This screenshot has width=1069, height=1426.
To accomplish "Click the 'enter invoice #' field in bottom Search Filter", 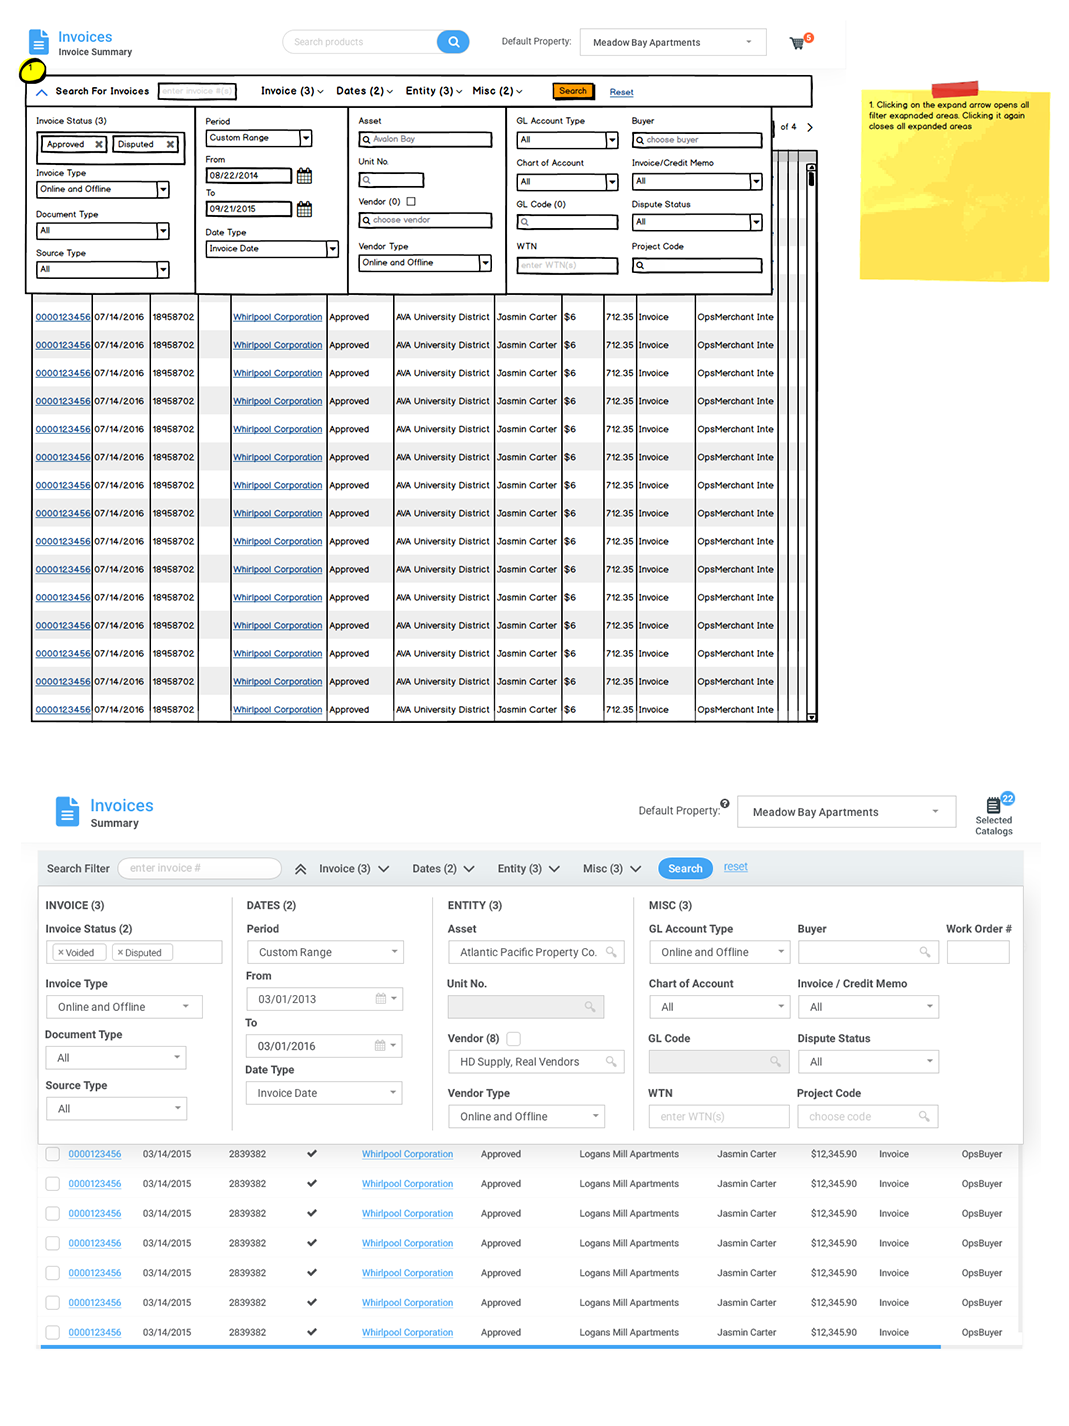I will 199,868.
